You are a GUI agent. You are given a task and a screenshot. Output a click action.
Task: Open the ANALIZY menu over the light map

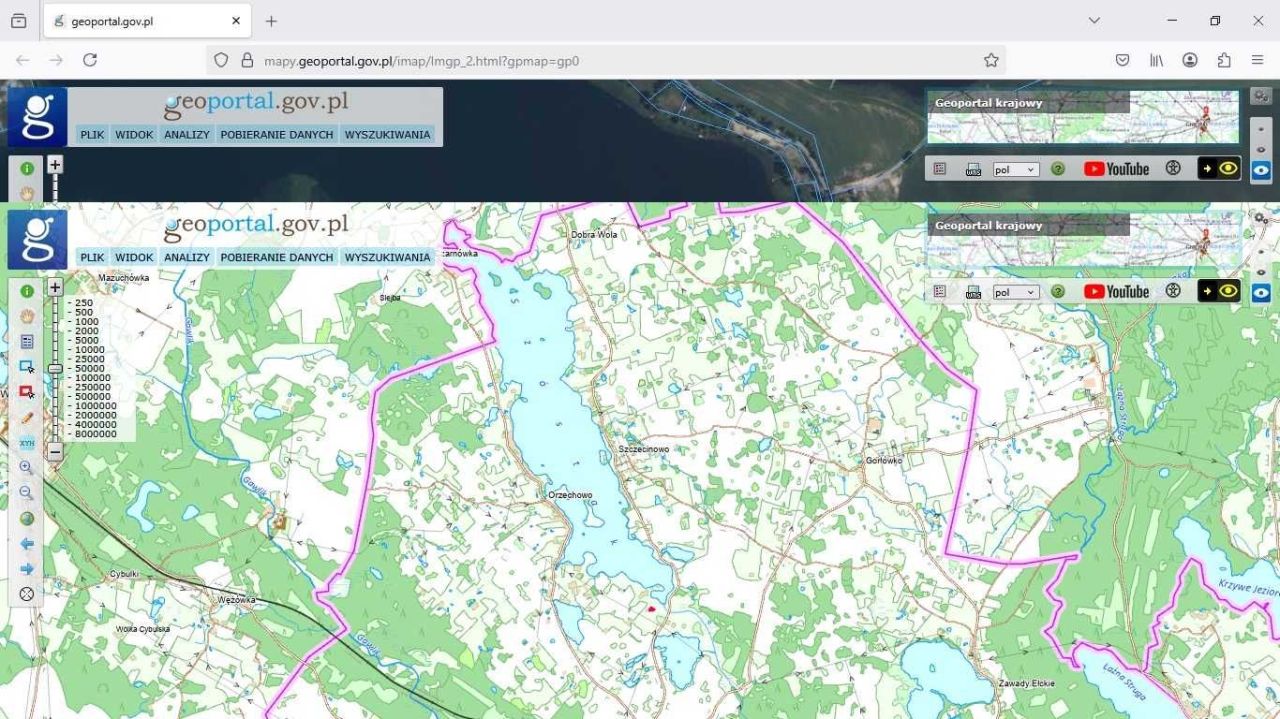tap(187, 257)
